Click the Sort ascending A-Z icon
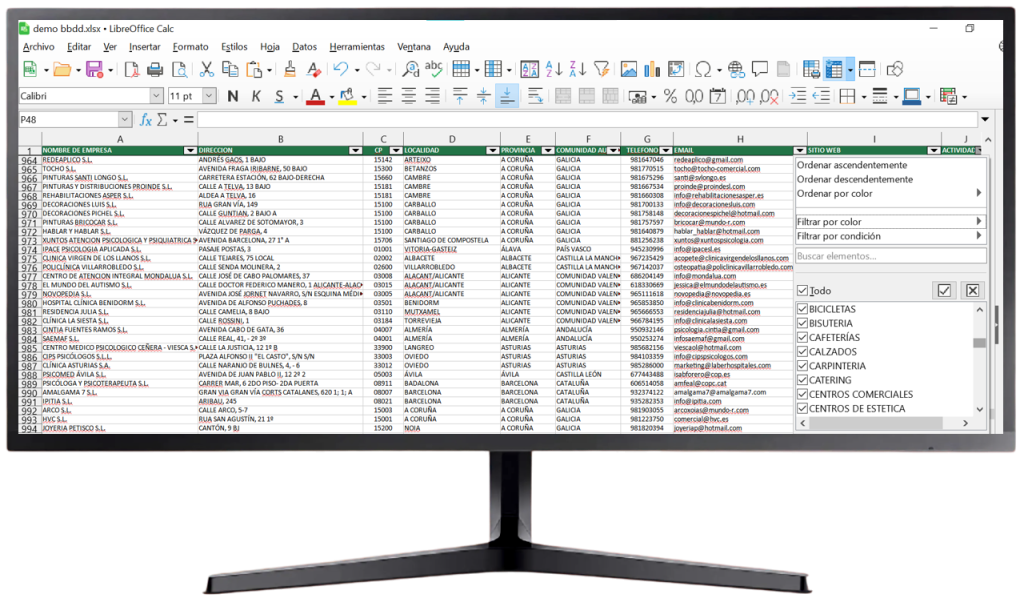Viewport: 1024px width, 602px height. 553,69
